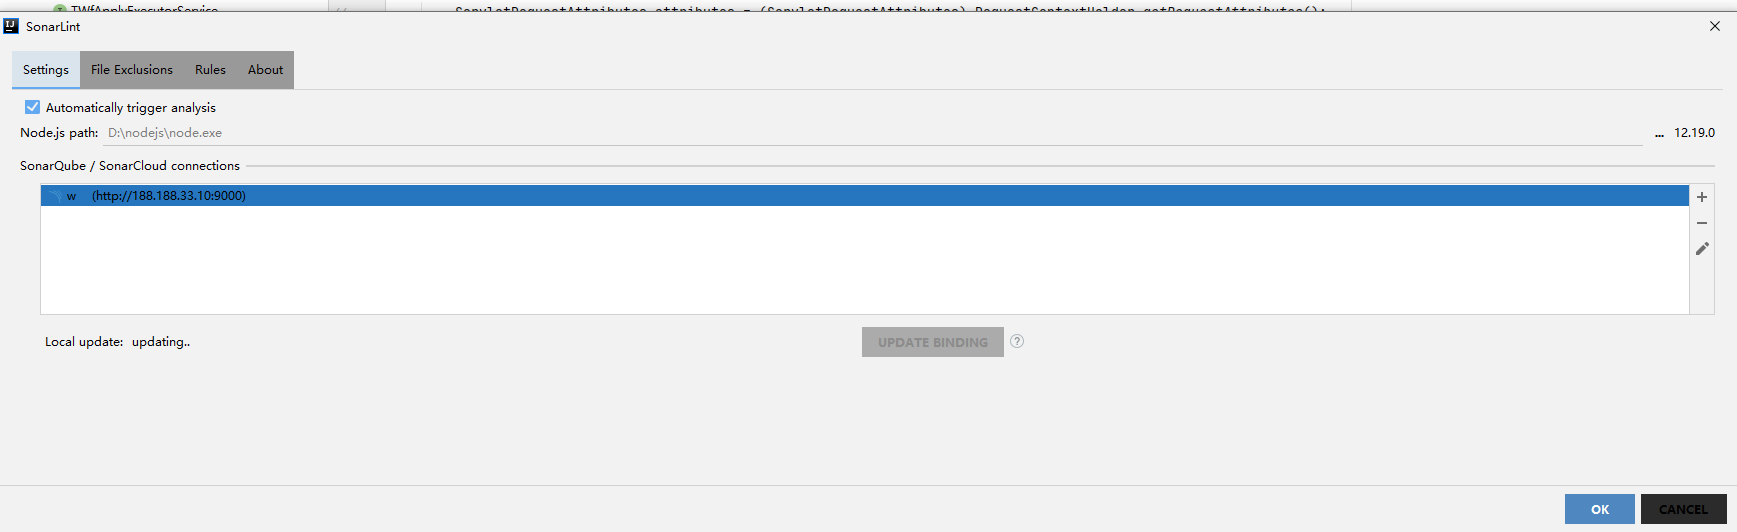This screenshot has height=532, width=1737.
Task: Click the Node.js version label 12.19.0
Action: pos(1694,133)
